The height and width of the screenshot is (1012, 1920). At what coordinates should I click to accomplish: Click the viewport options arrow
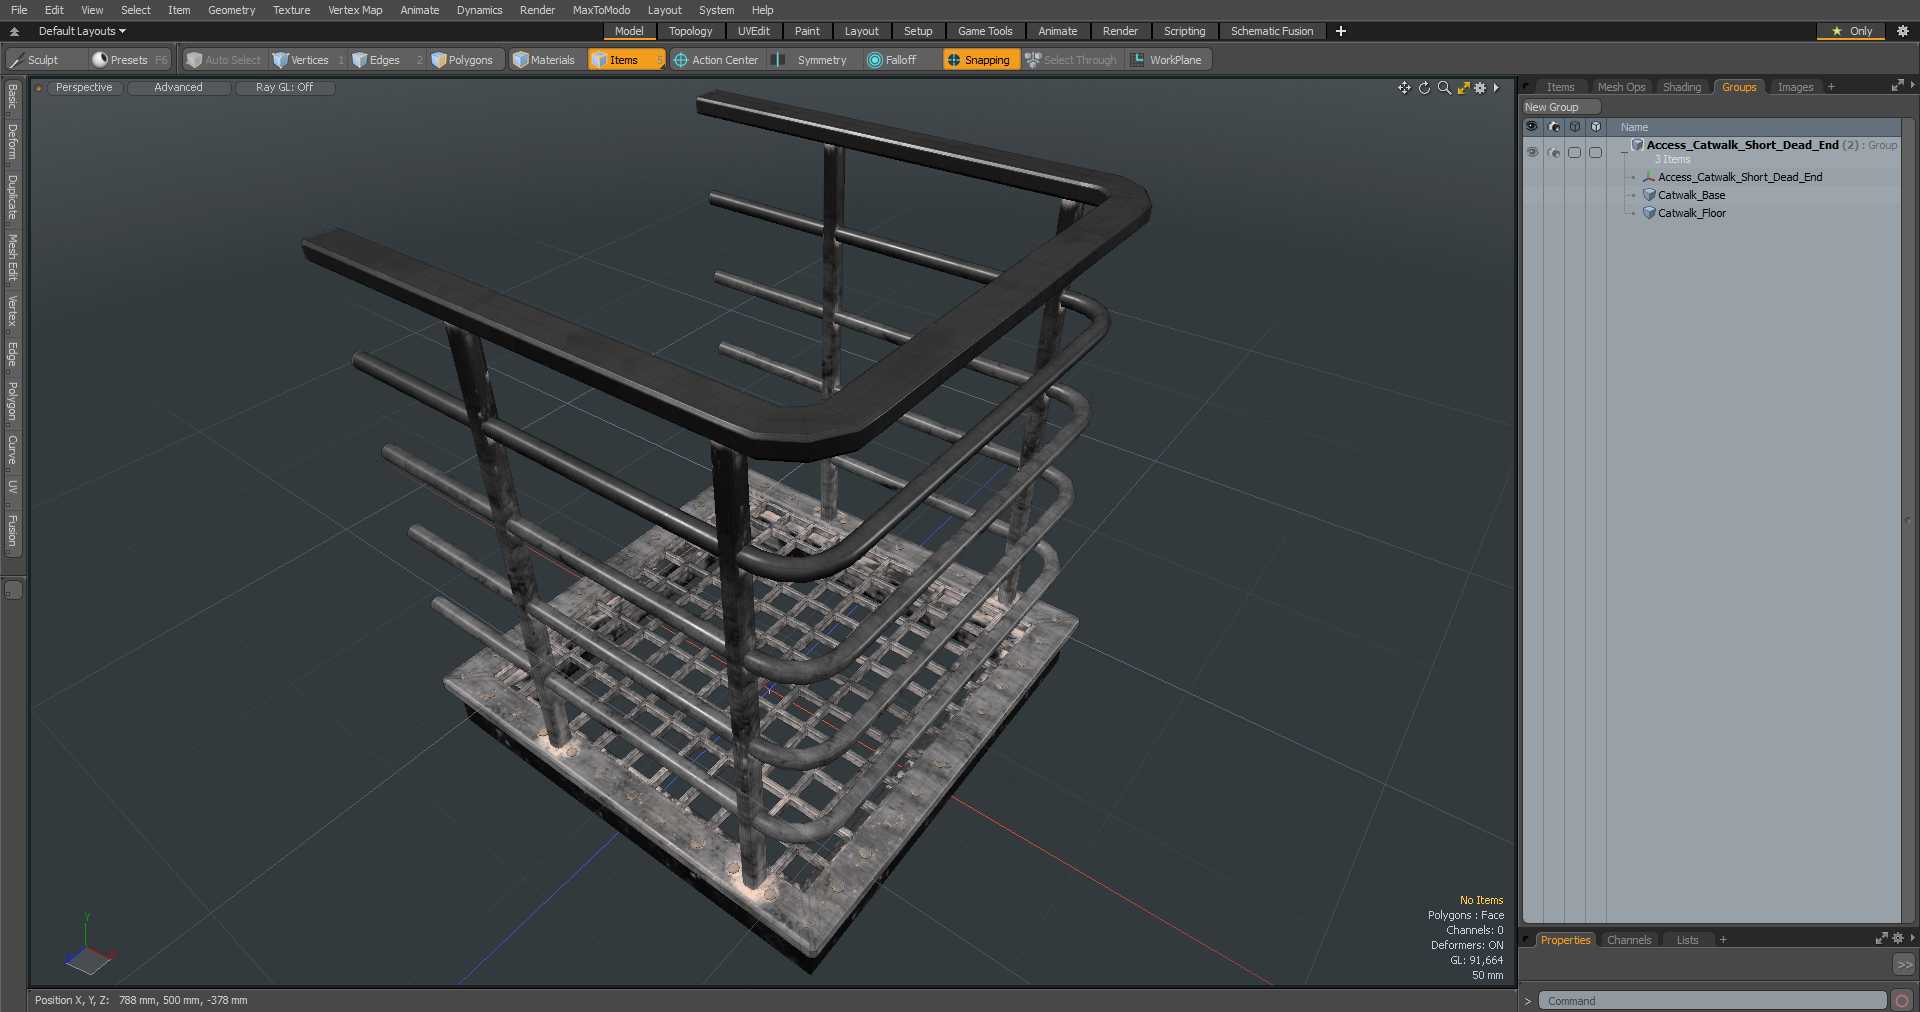(1496, 88)
